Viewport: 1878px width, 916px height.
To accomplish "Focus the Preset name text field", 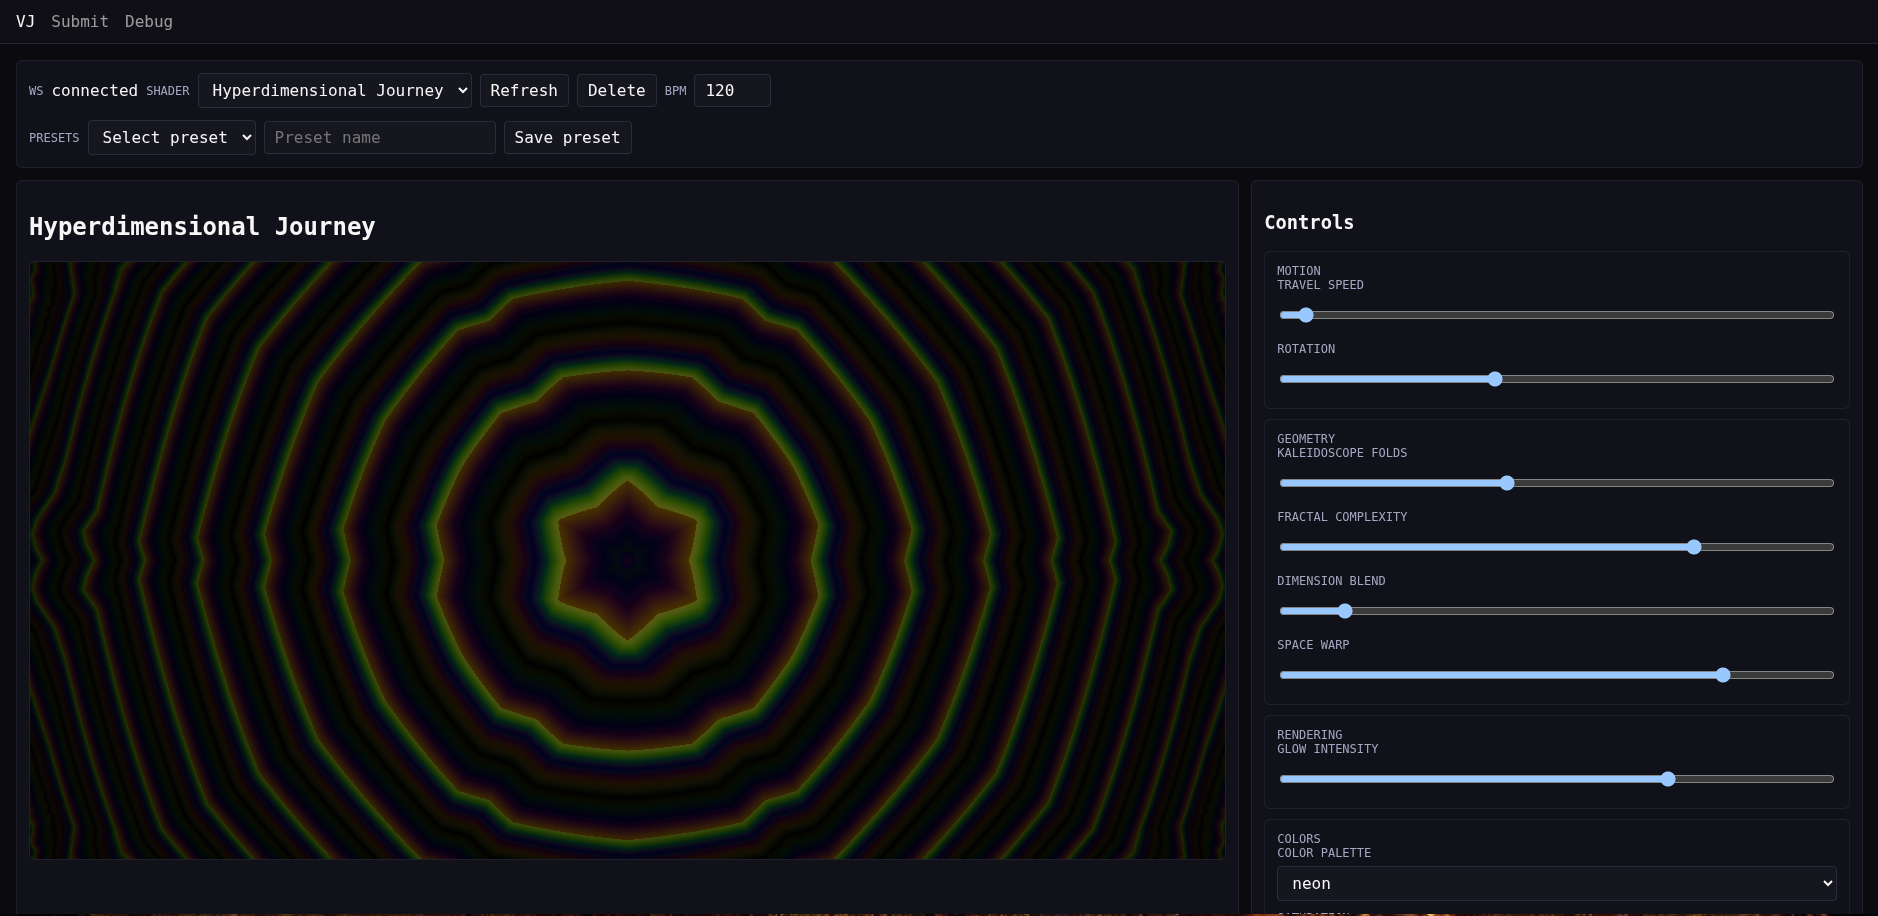I will point(379,137).
